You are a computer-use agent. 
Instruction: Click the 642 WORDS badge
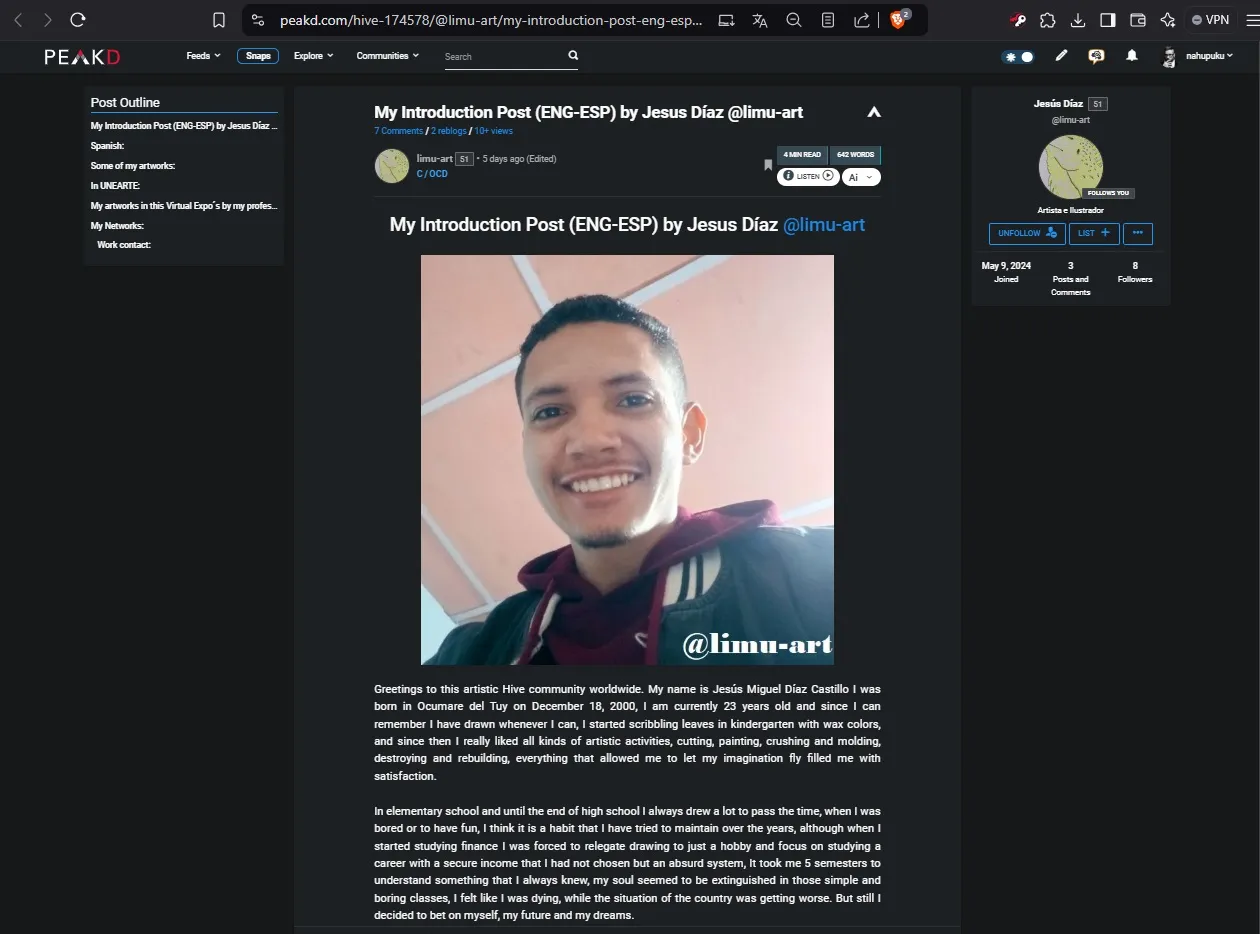click(x=855, y=155)
